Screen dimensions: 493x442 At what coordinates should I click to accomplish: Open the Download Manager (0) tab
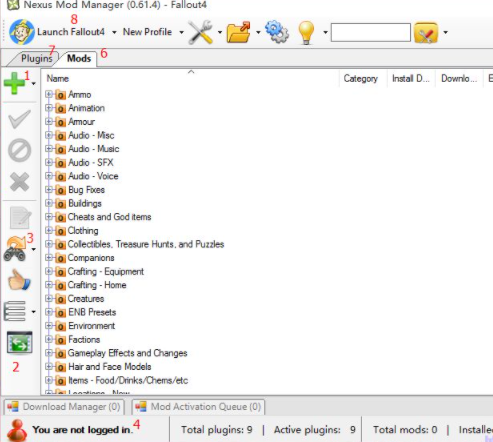click(64, 407)
